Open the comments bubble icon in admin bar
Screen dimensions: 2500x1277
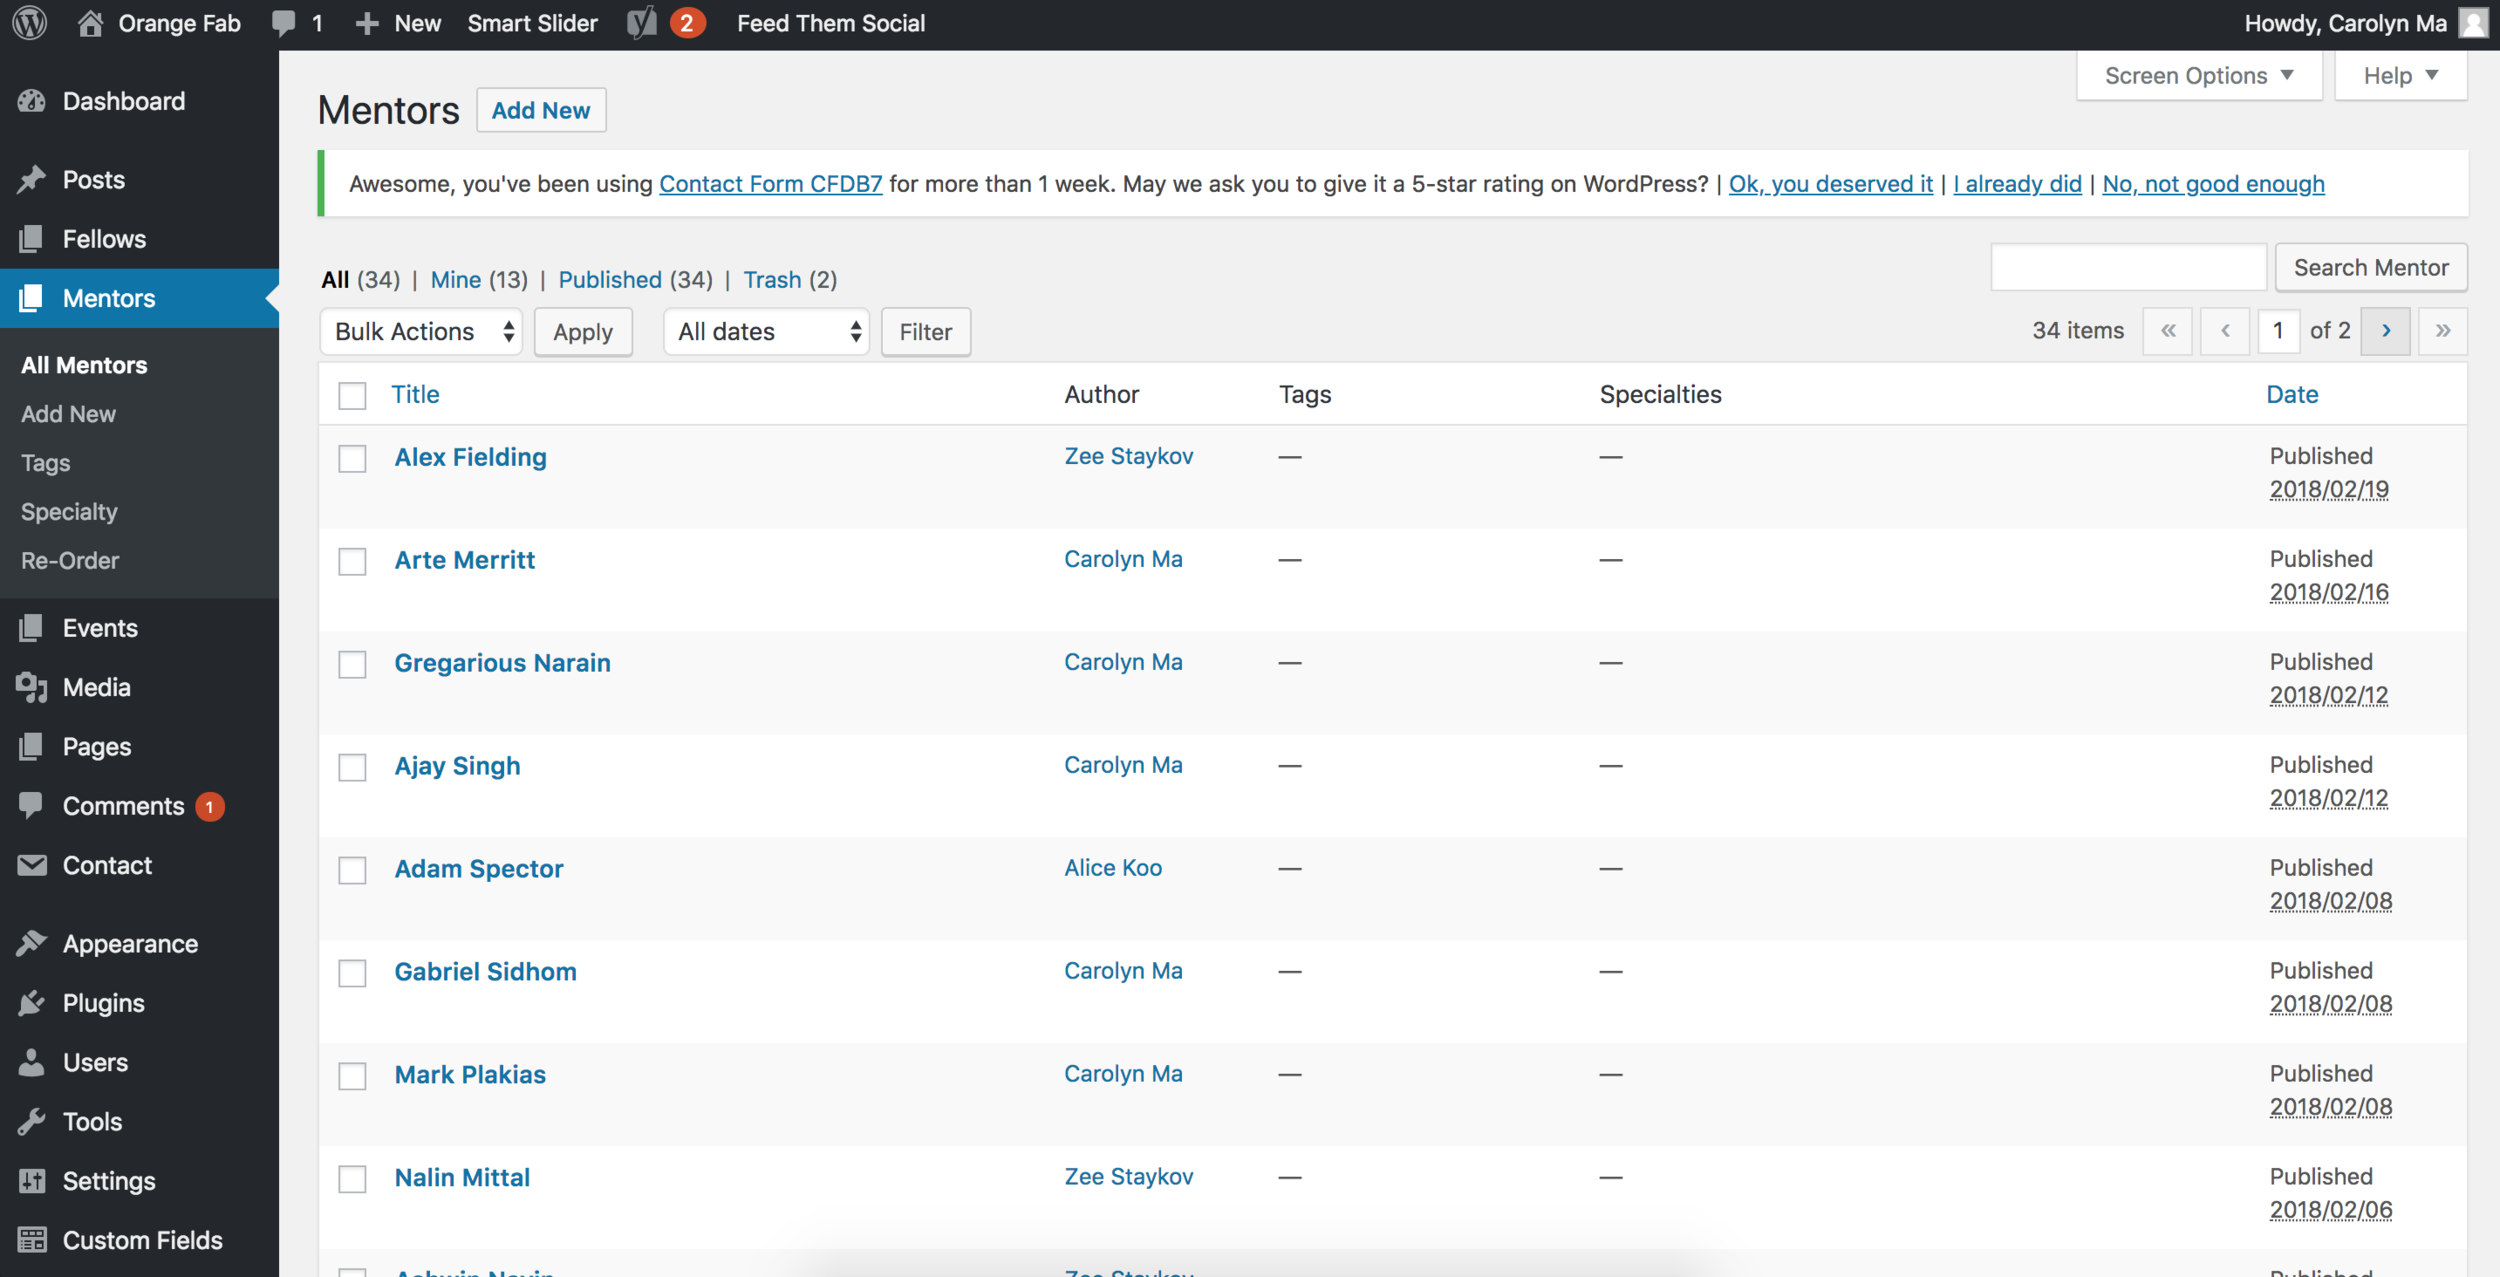tap(284, 23)
